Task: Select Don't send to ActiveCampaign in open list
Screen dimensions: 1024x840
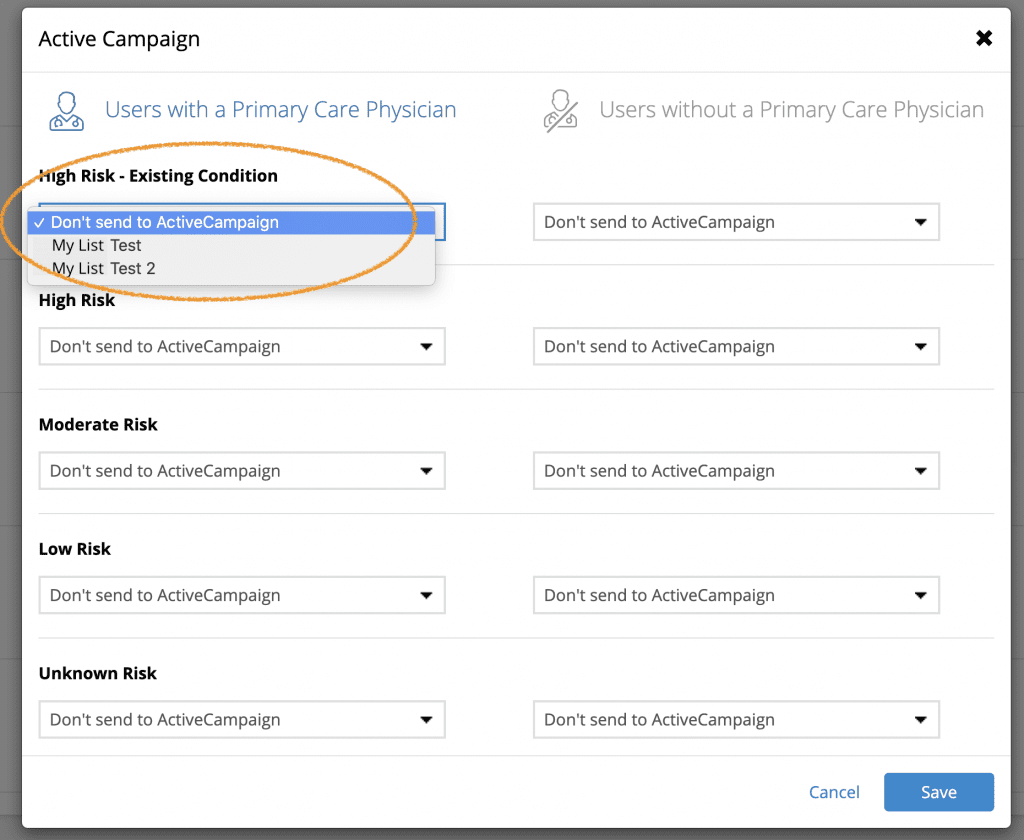Action: point(231,222)
